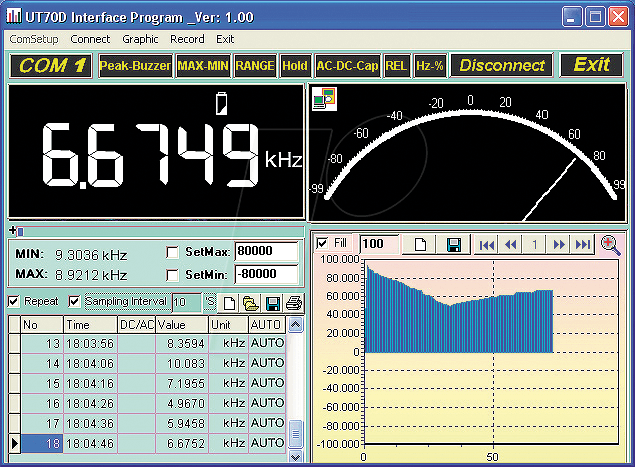Image resolution: width=635 pixels, height=467 pixels.
Task: Click the analog meter display mode icon
Action: tap(324, 98)
